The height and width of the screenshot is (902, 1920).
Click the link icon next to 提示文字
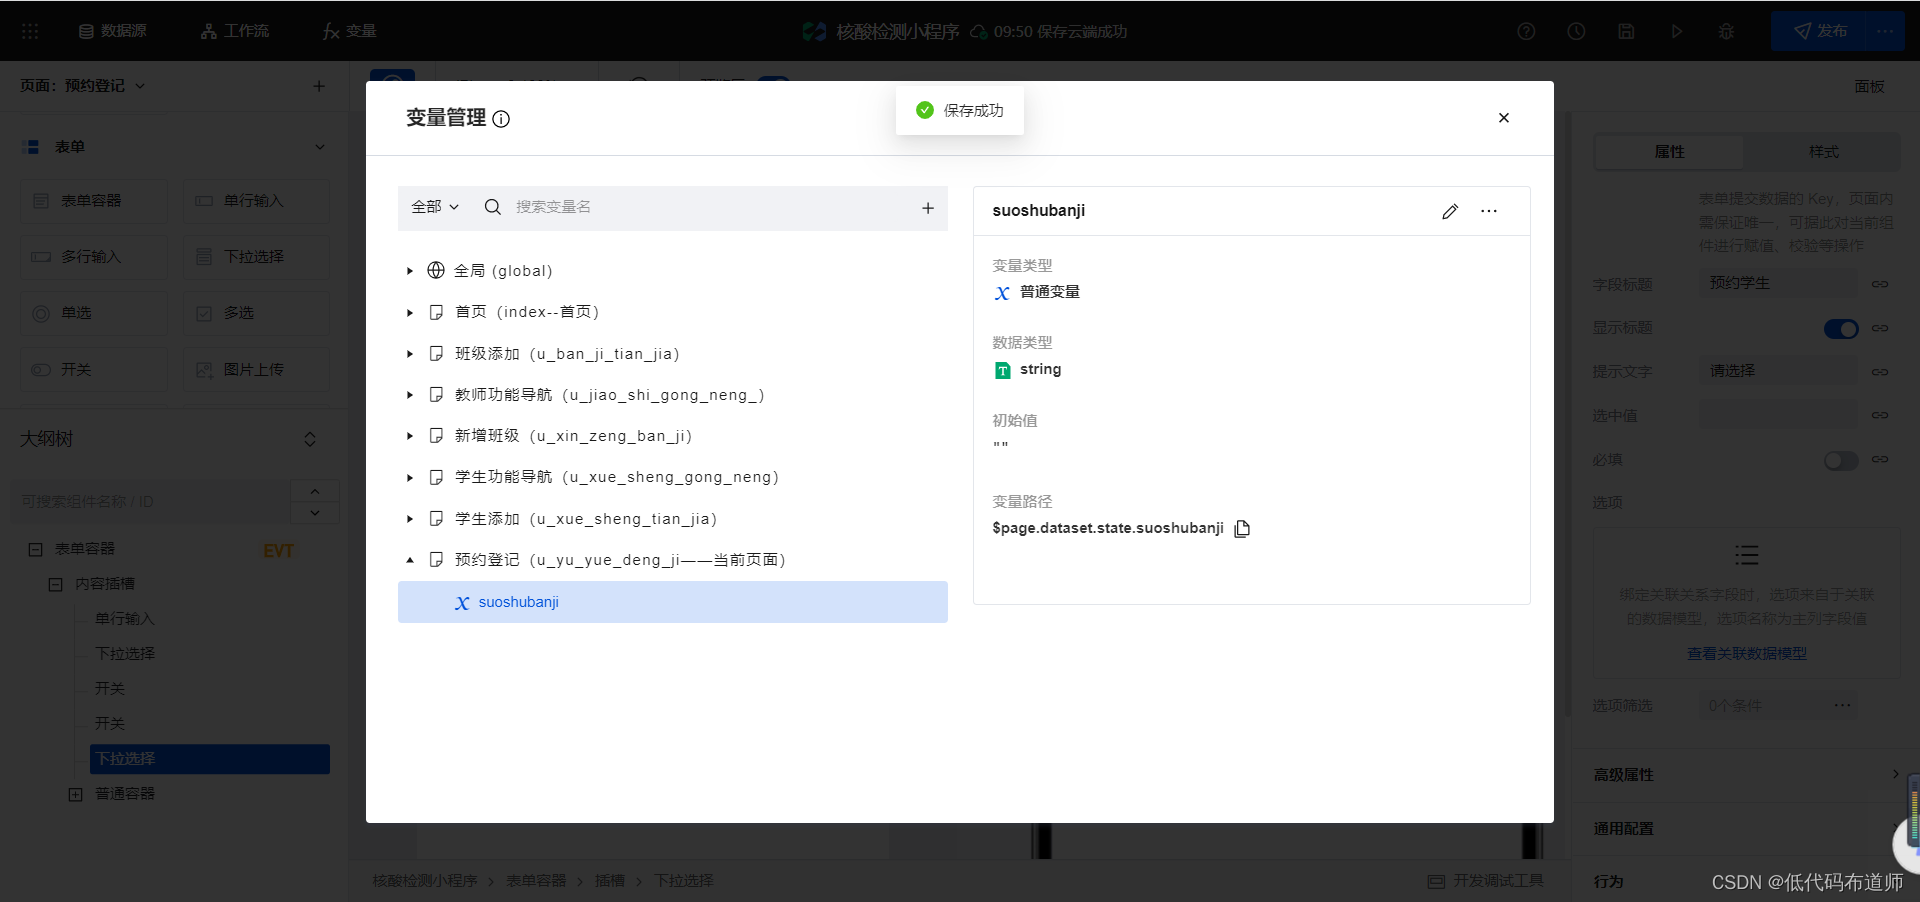(x=1880, y=371)
